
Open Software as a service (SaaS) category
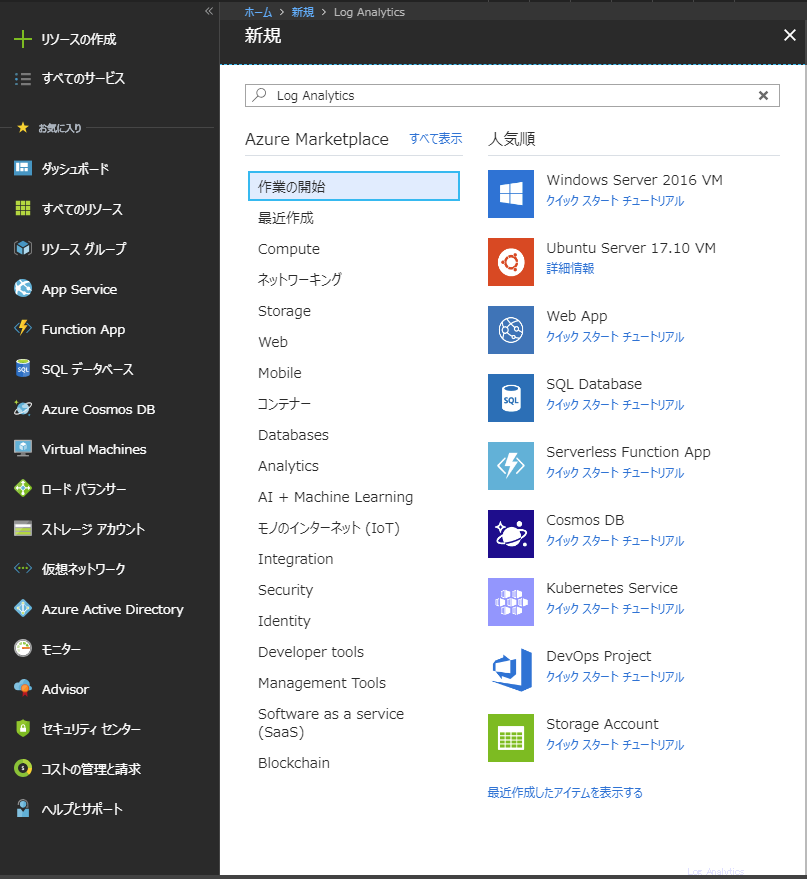[x=331, y=723]
